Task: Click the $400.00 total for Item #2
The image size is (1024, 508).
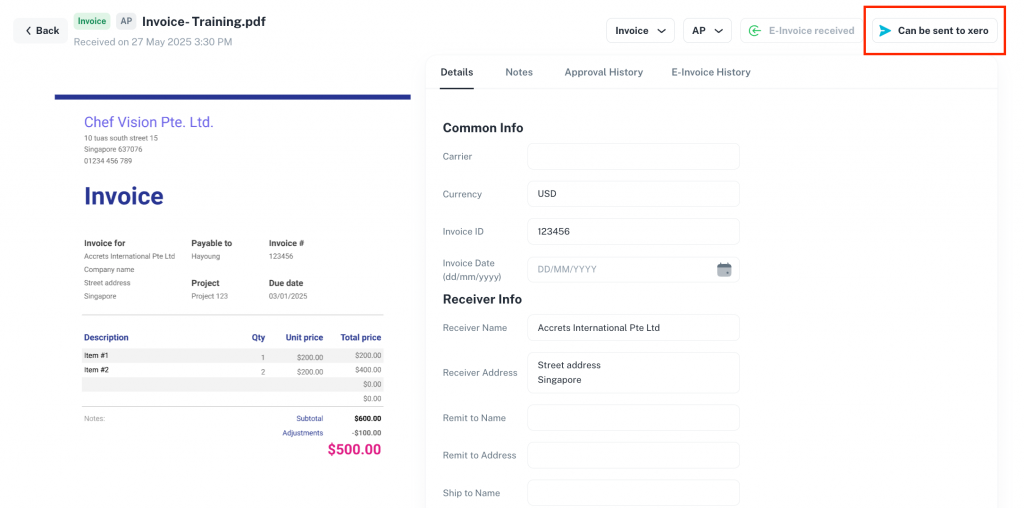Action: (368, 370)
